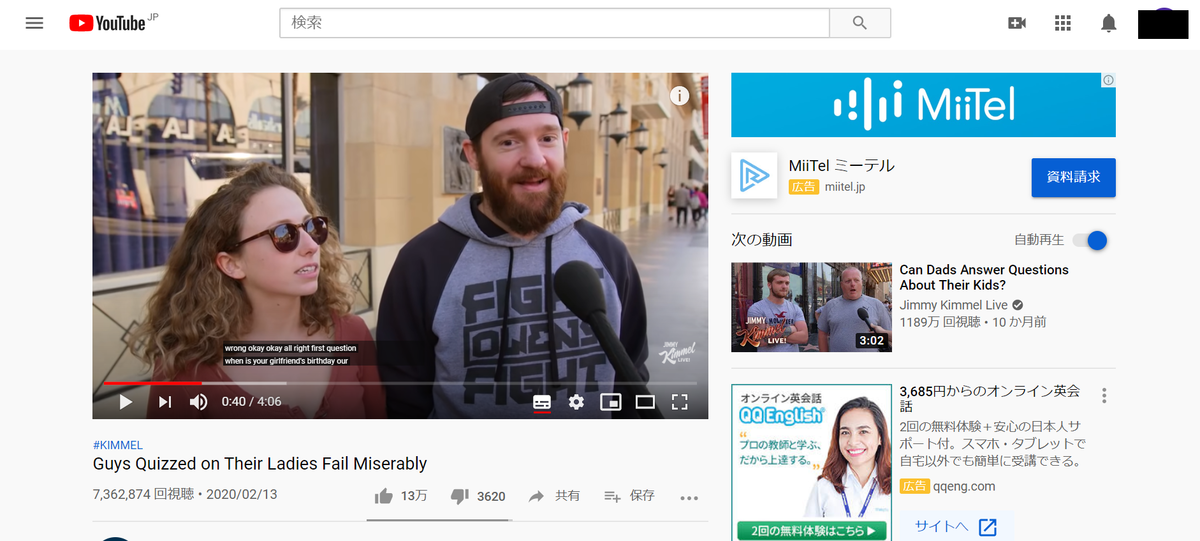This screenshot has height=541, width=1200.
Task: Open the #KIMMEL hashtag link
Action: pyautogui.click(x=118, y=444)
